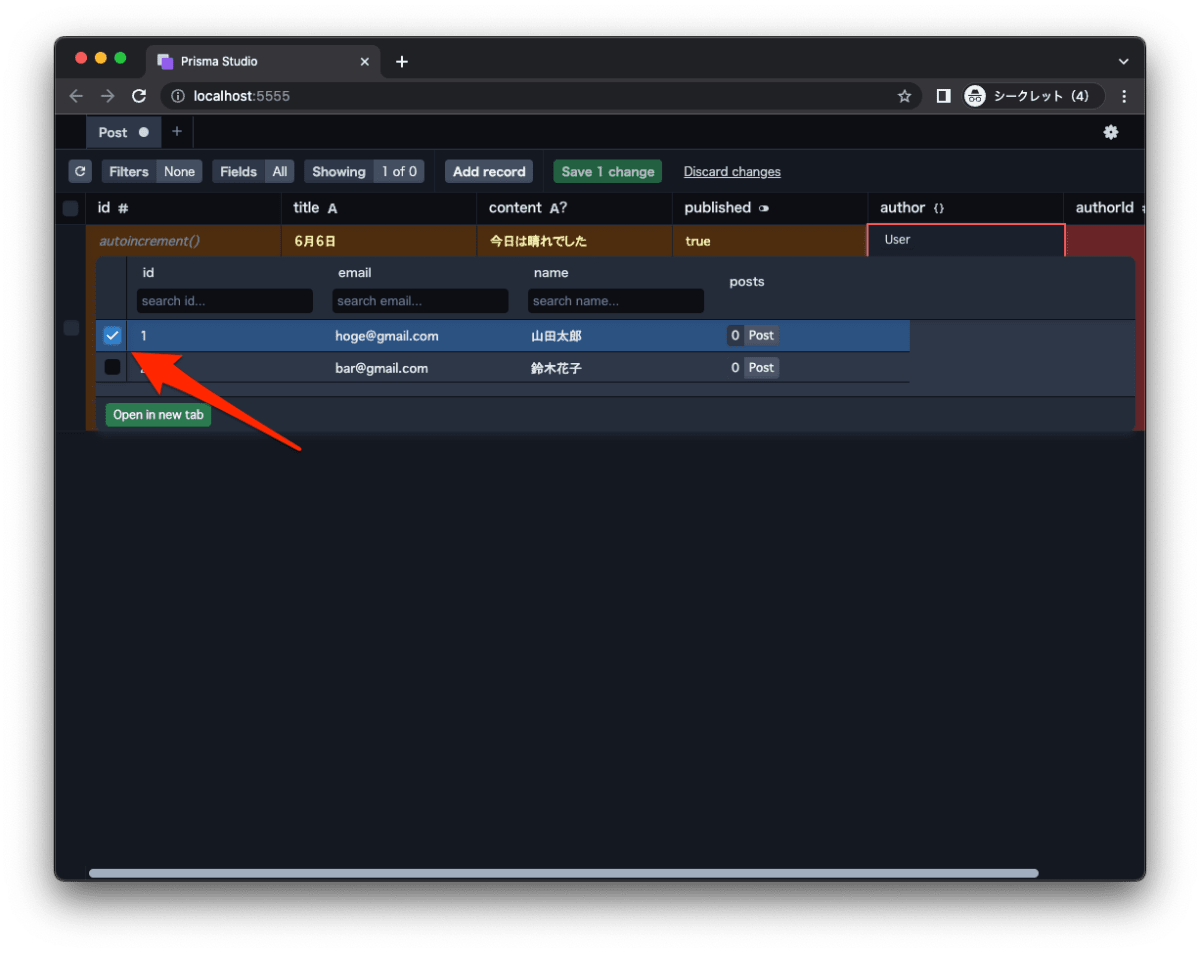
Task: Go back with browser back arrow
Action: coord(76,96)
